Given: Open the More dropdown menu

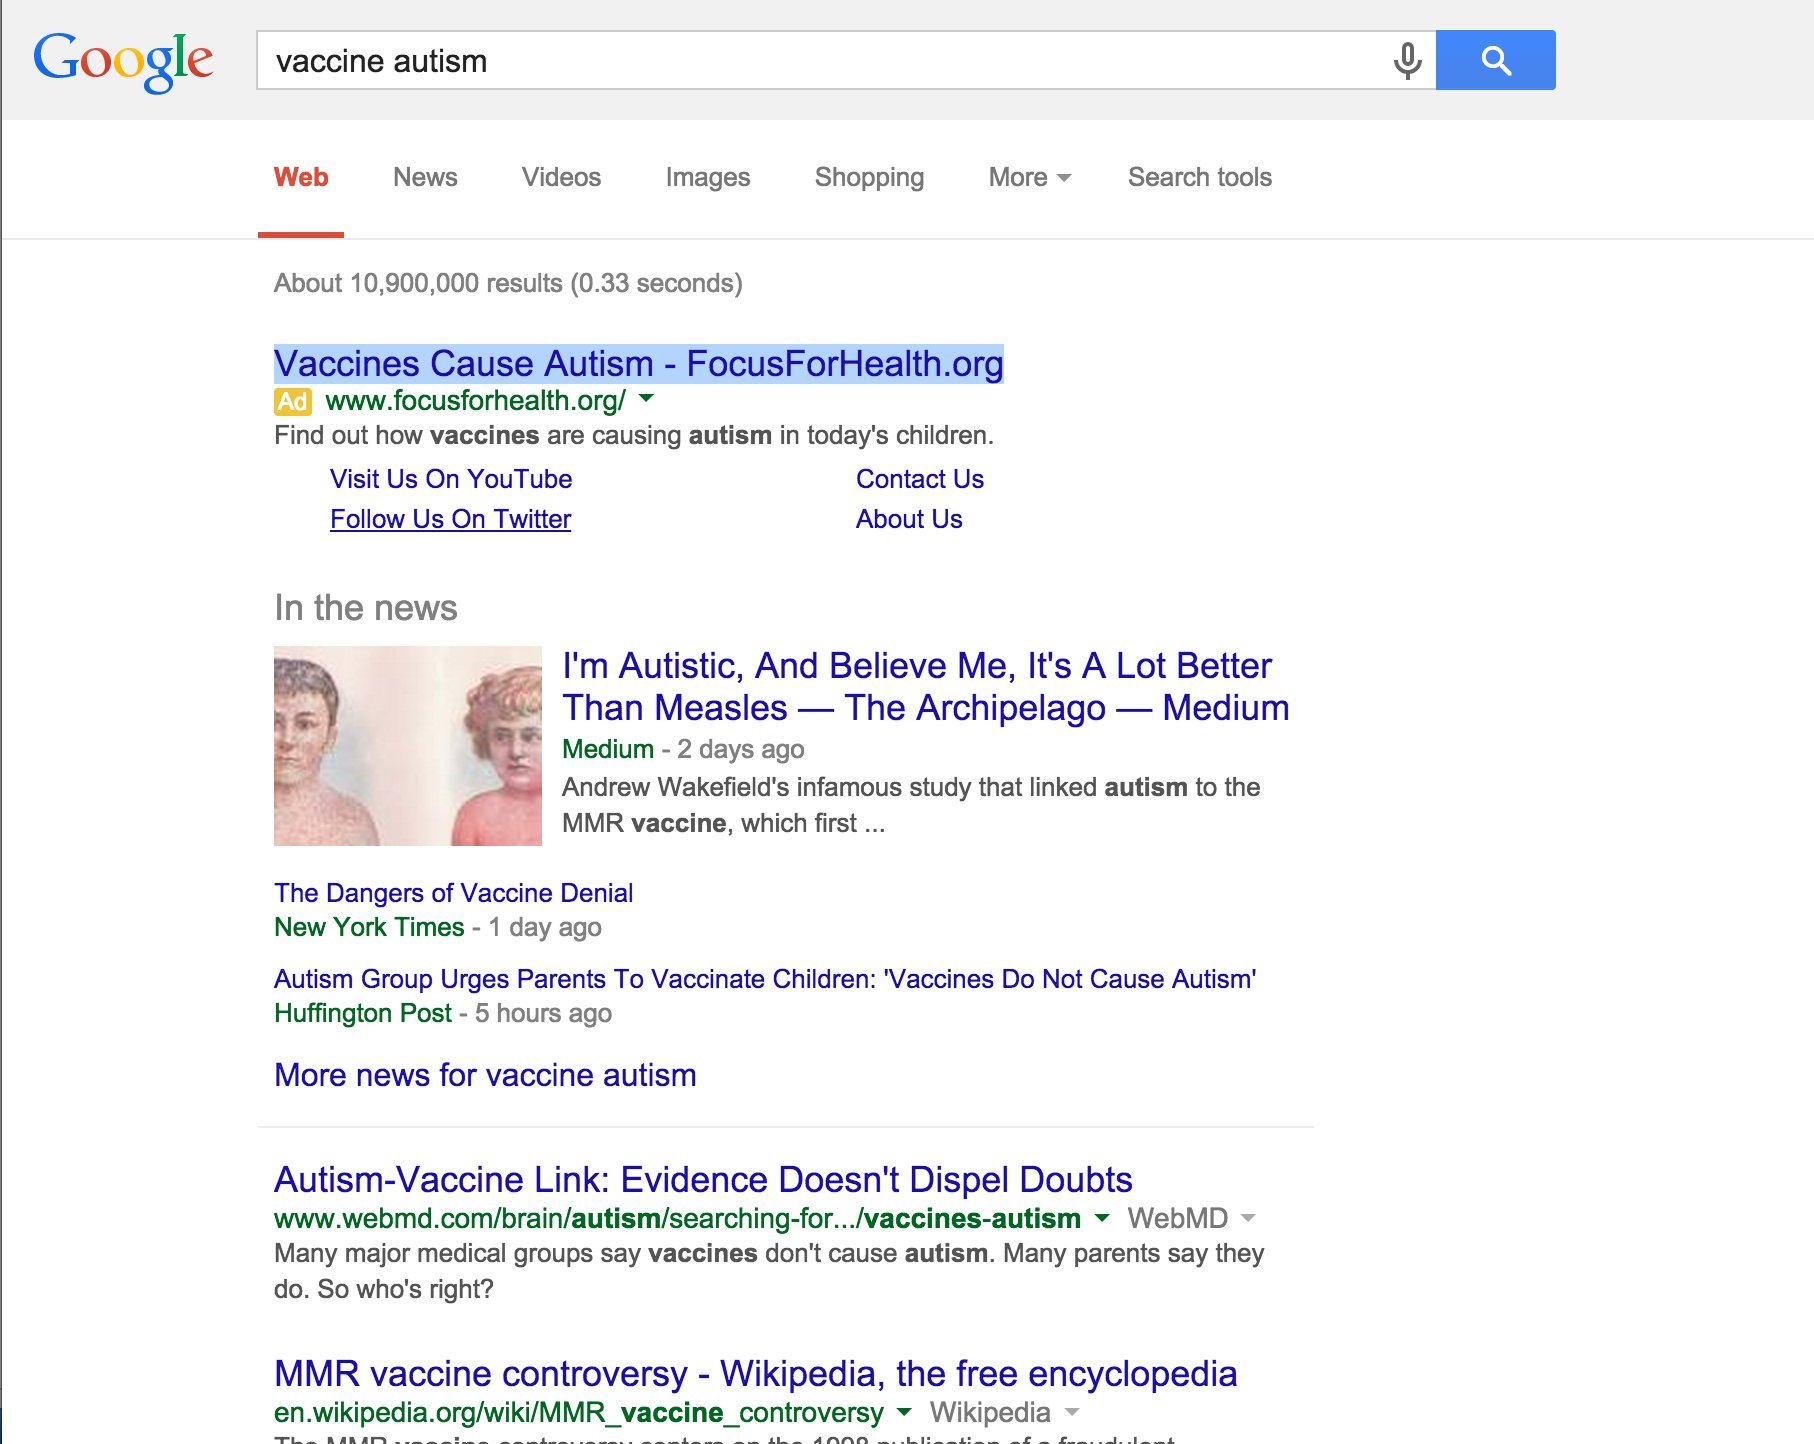Looking at the screenshot, I should tap(1029, 177).
